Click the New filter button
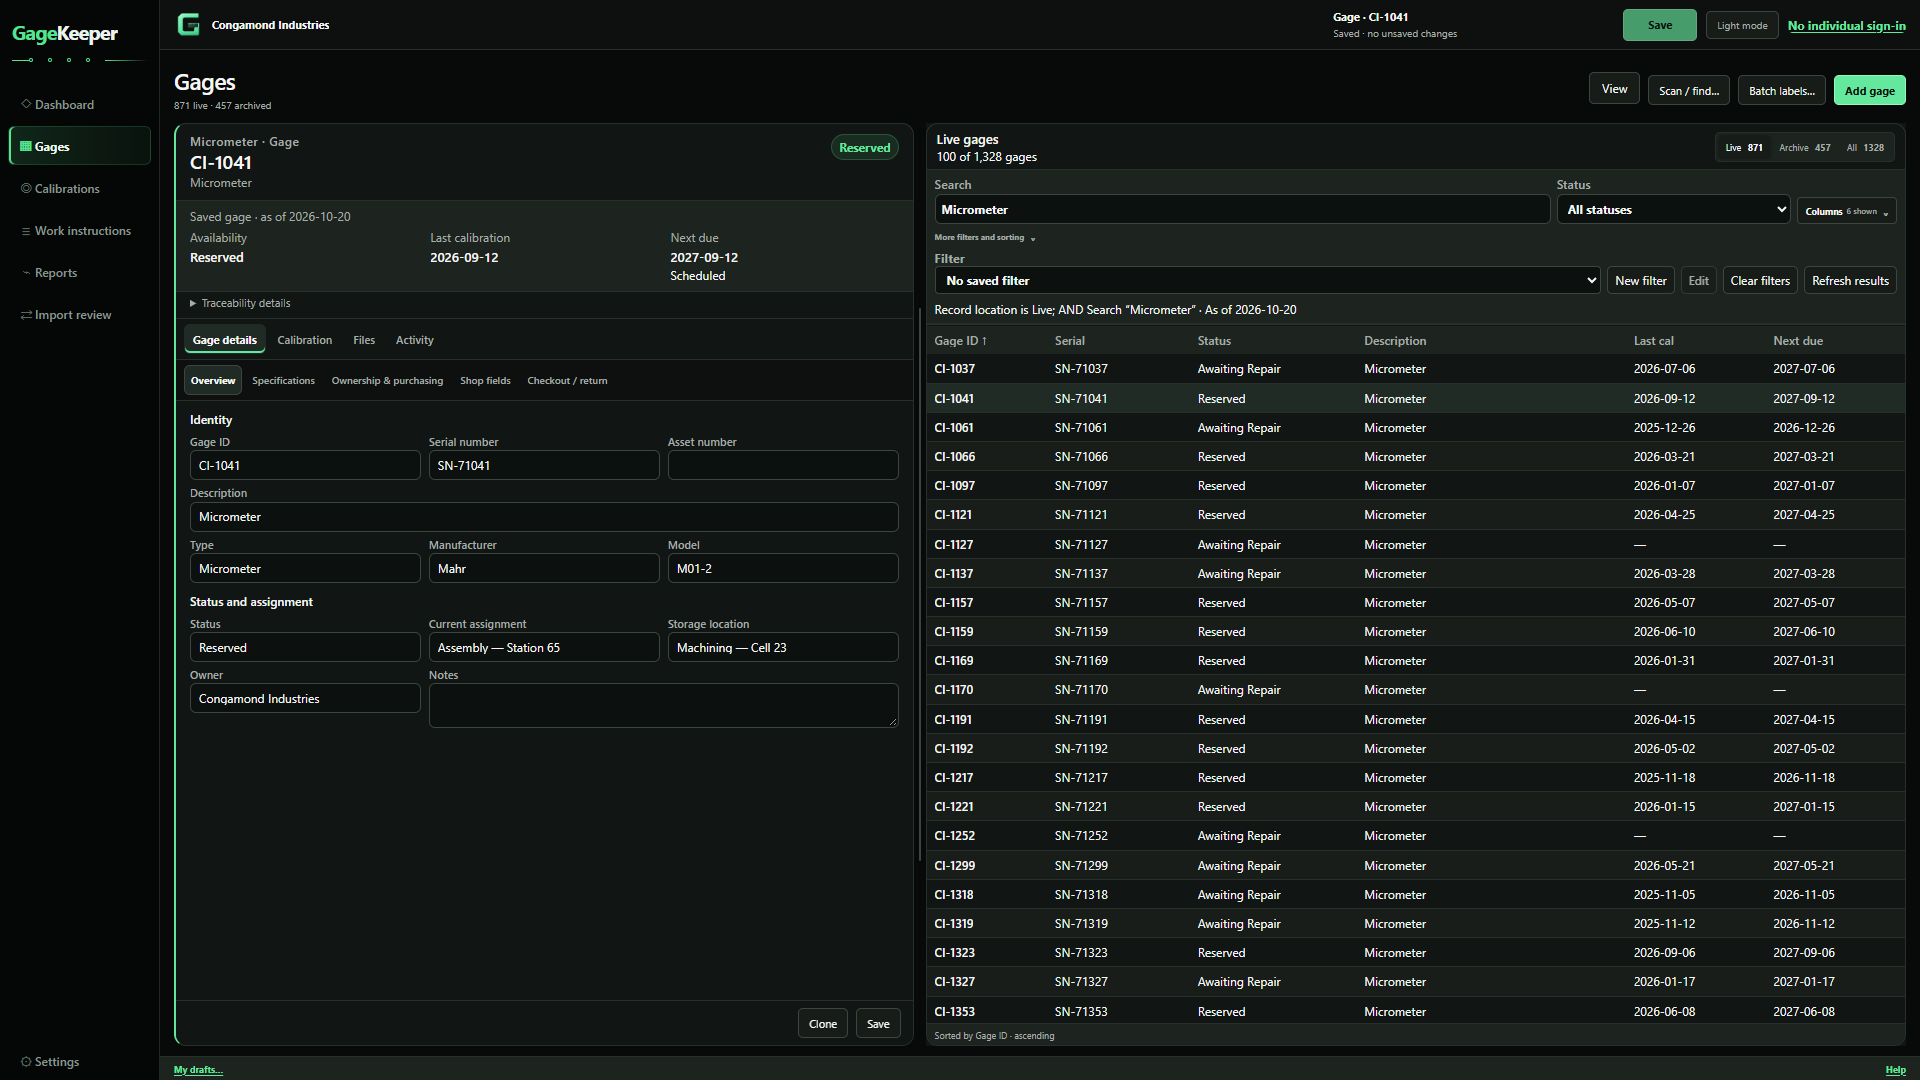Screen dimensions: 1920x1080 [1640, 280]
